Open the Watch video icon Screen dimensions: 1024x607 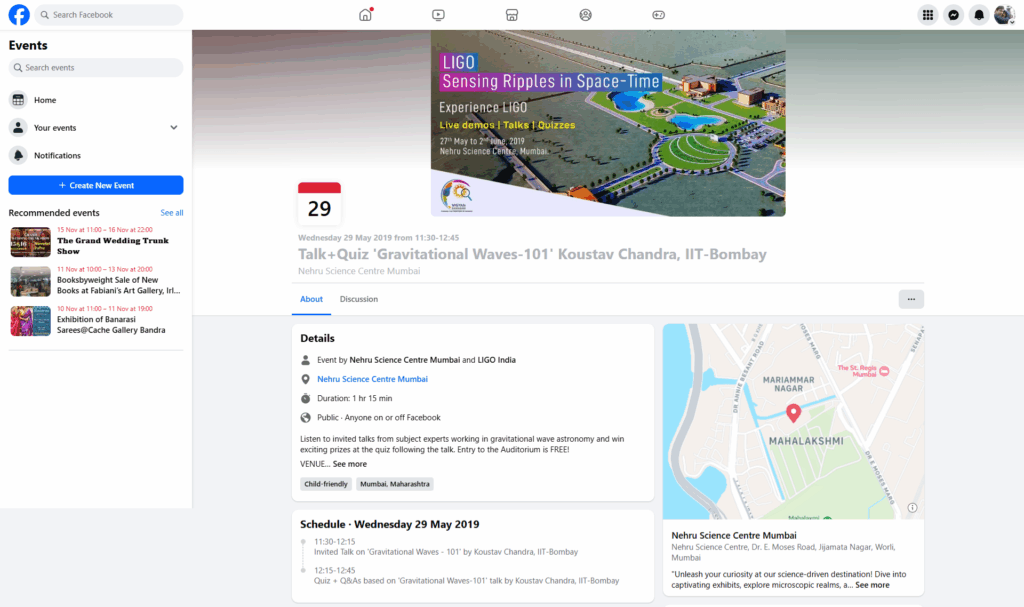pyautogui.click(x=438, y=15)
